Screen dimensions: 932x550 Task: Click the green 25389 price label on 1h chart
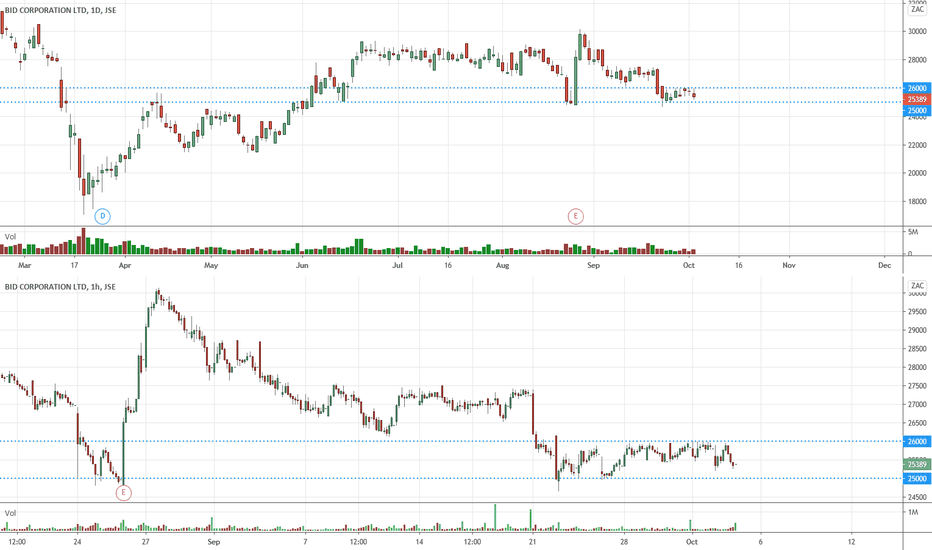pyautogui.click(x=917, y=464)
